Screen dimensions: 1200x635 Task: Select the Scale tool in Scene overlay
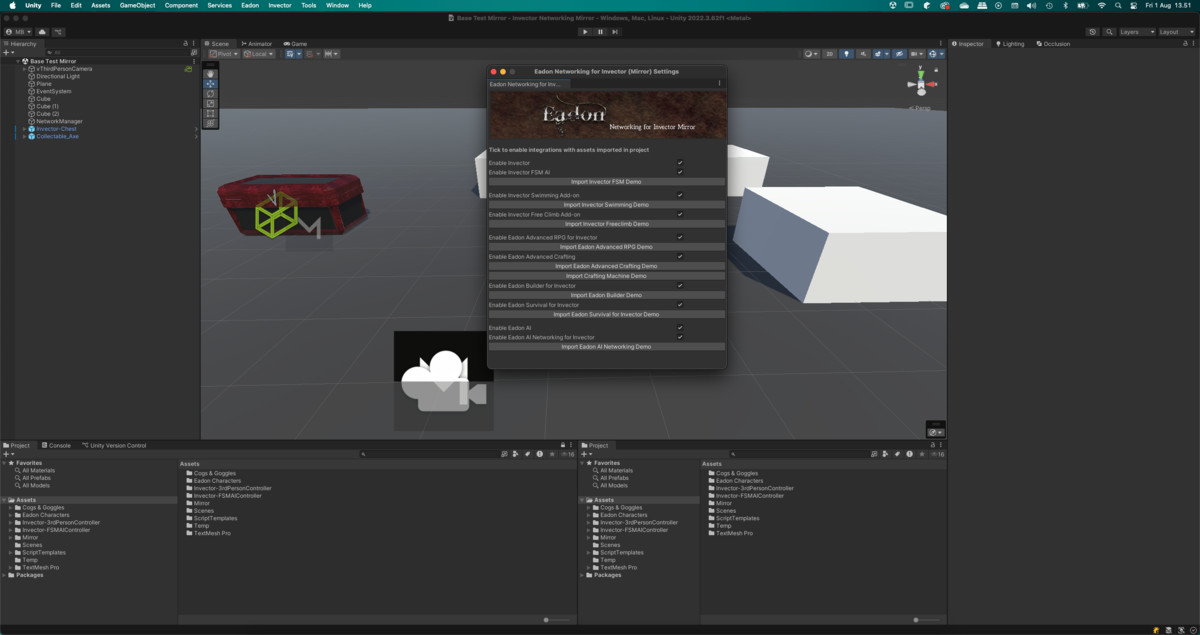pos(210,104)
